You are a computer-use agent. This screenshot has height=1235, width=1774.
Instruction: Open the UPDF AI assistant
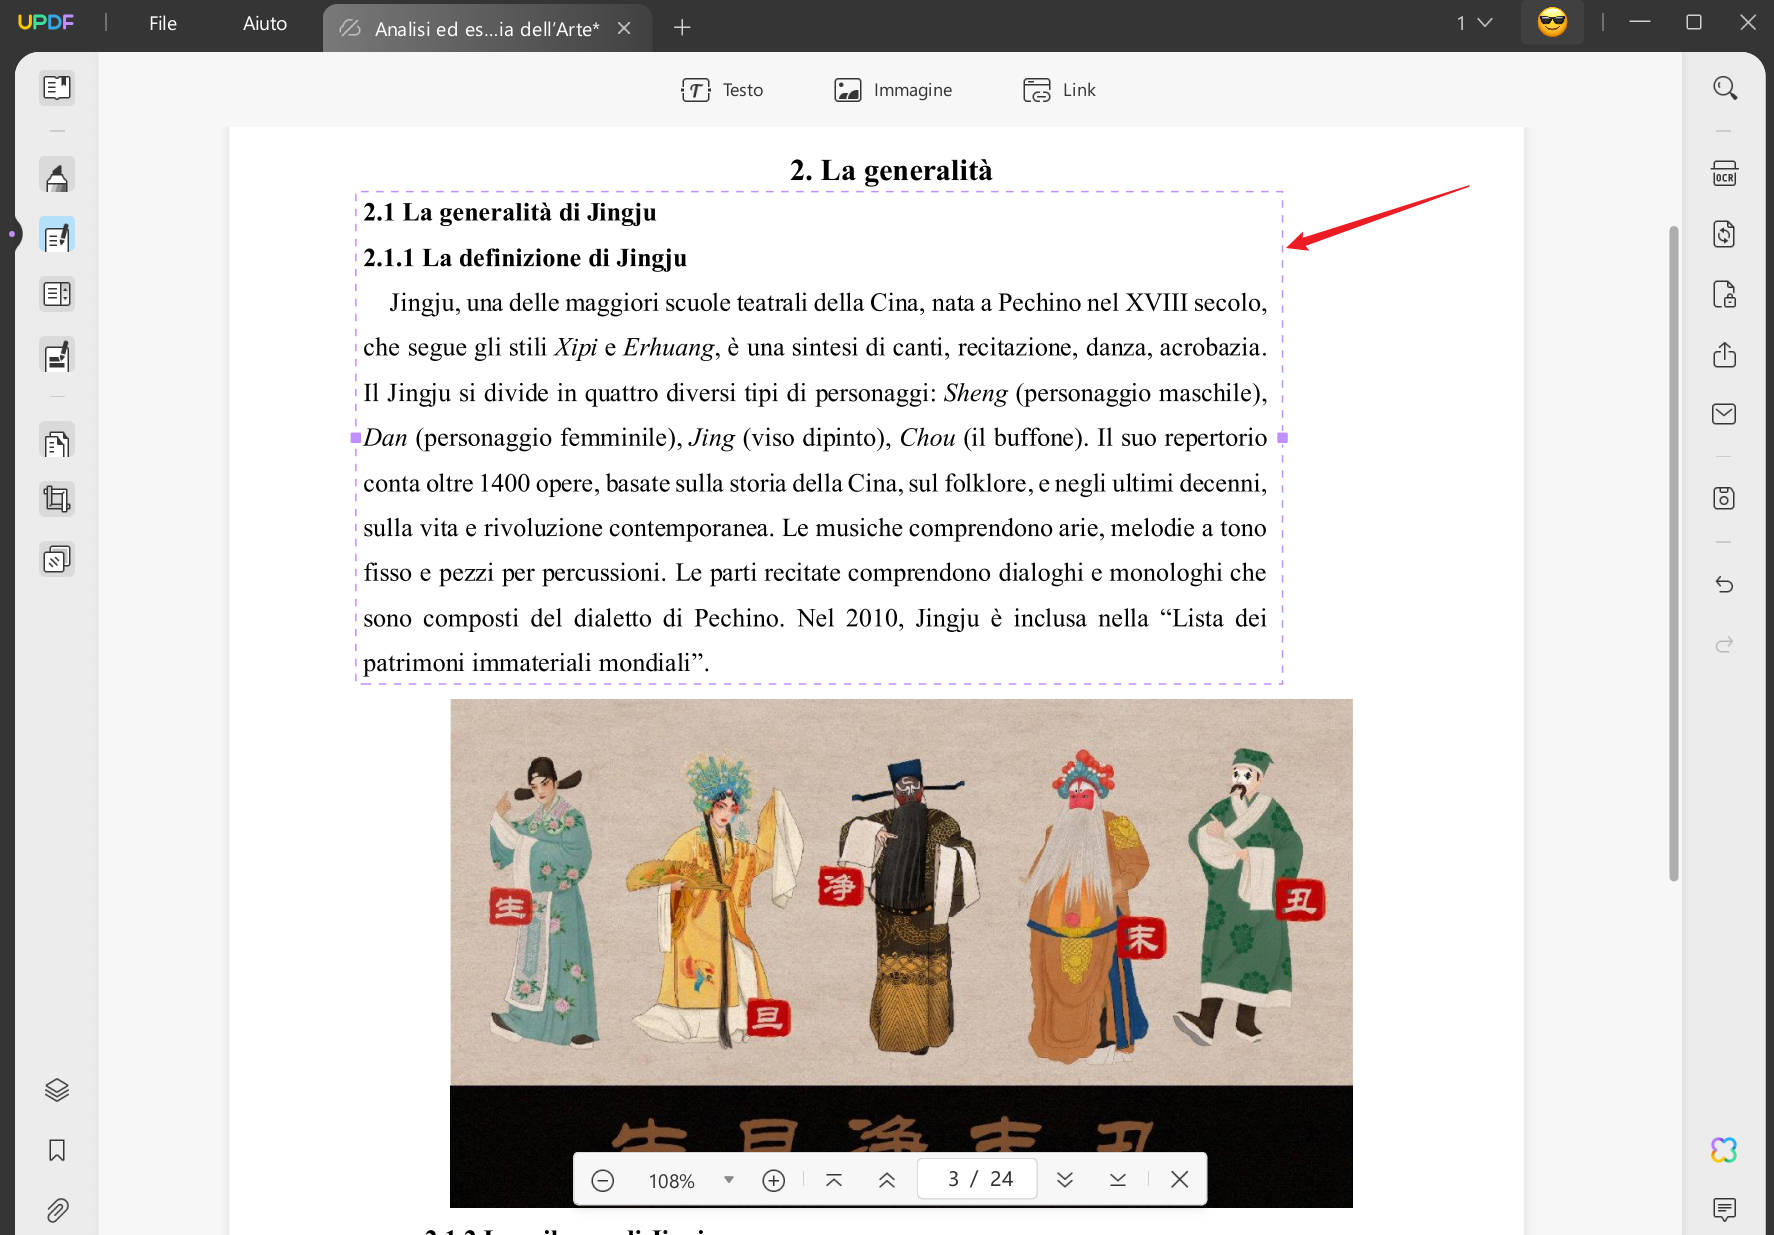pos(1724,1150)
